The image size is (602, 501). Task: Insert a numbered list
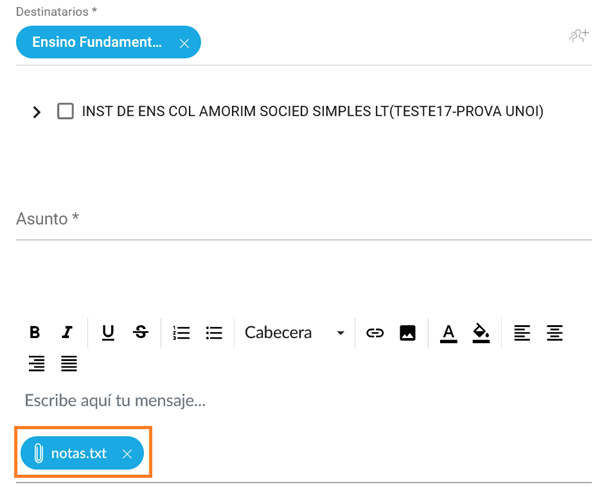[181, 333]
